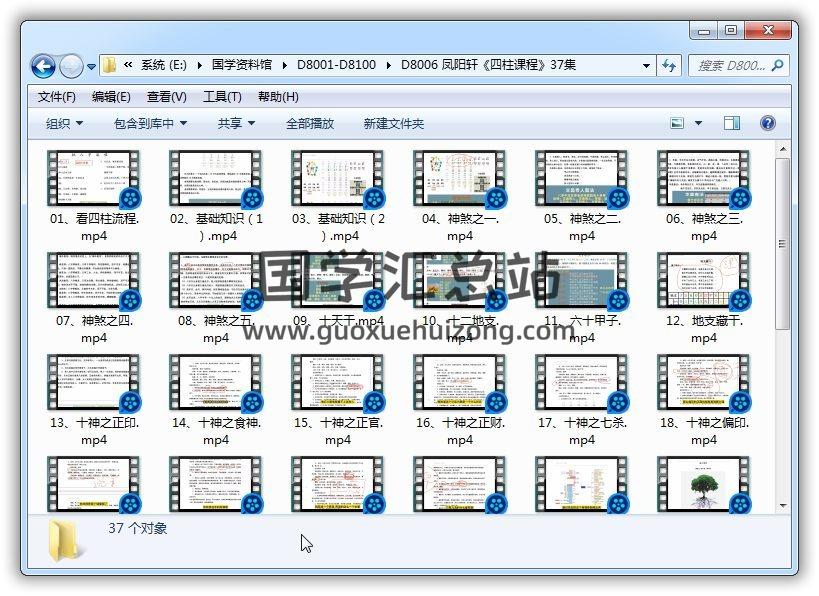Expand the arrow after 系统 (E:)
819x596 pixels.
click(x=200, y=65)
